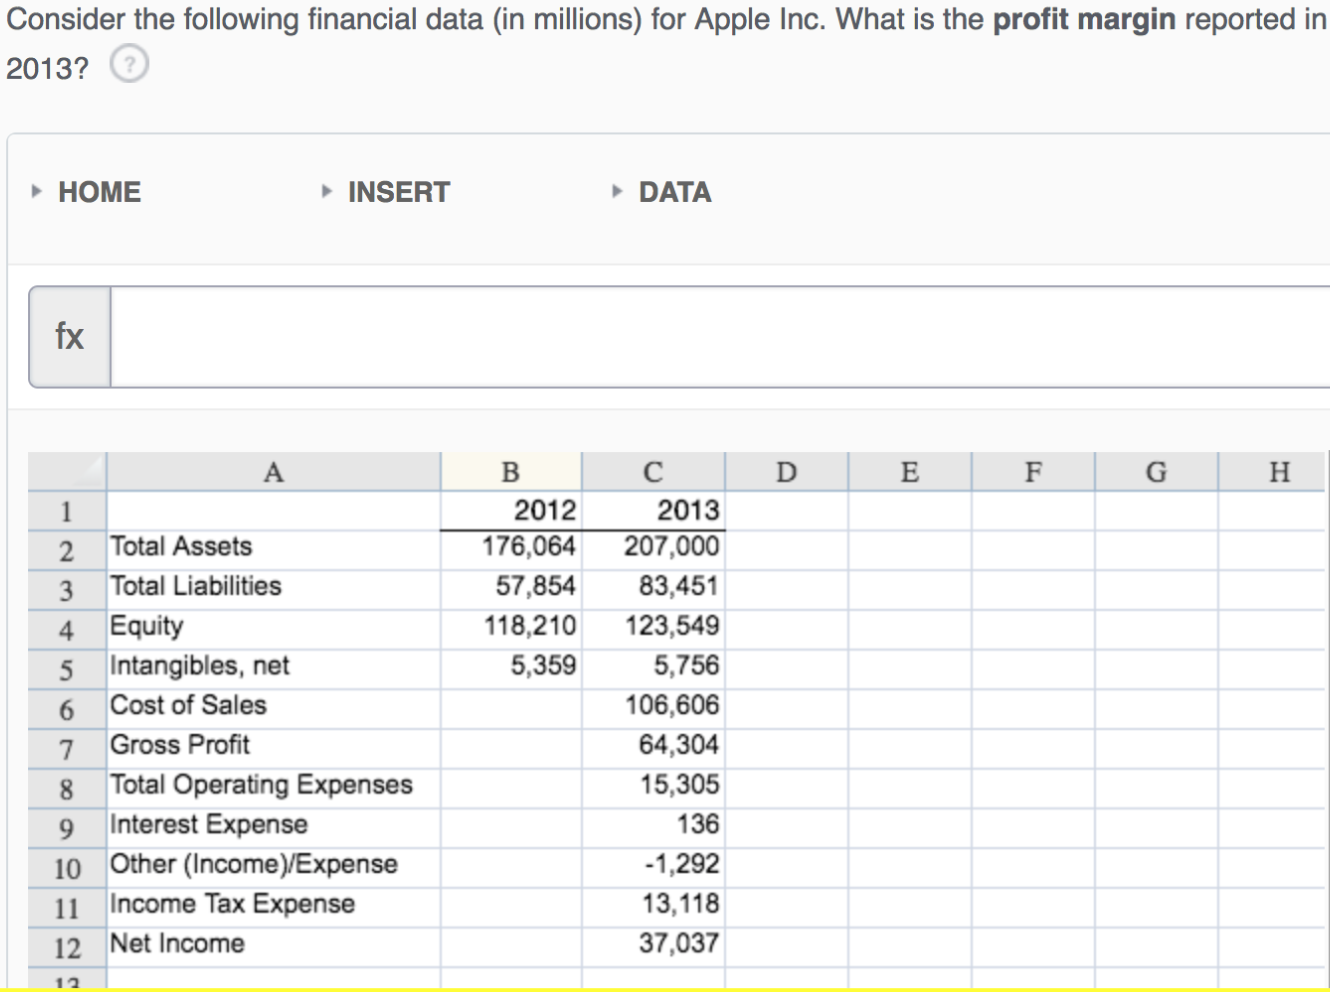The width and height of the screenshot is (1330, 992).
Task: Select row 10 header
Action: [67, 868]
